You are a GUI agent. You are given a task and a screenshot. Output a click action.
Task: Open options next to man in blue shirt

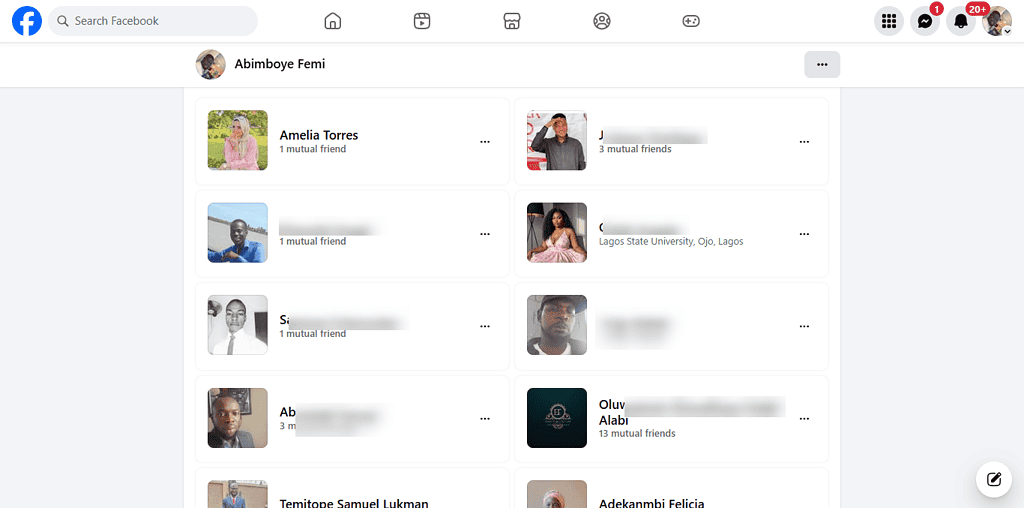click(485, 234)
